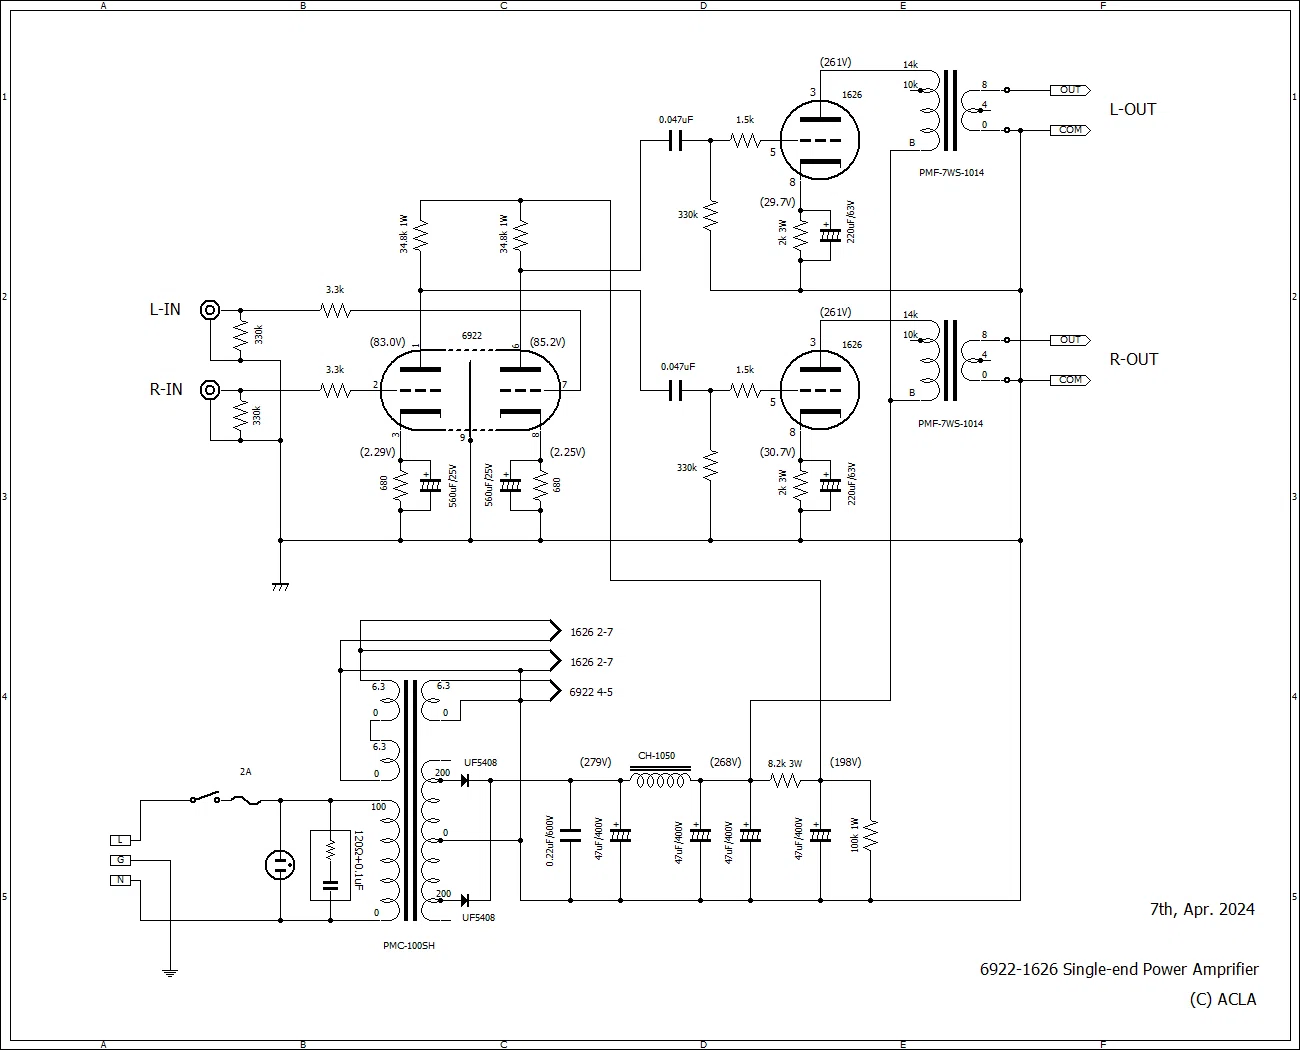Click the L-IN text label
The height and width of the screenshot is (1050, 1300).
coord(165,310)
